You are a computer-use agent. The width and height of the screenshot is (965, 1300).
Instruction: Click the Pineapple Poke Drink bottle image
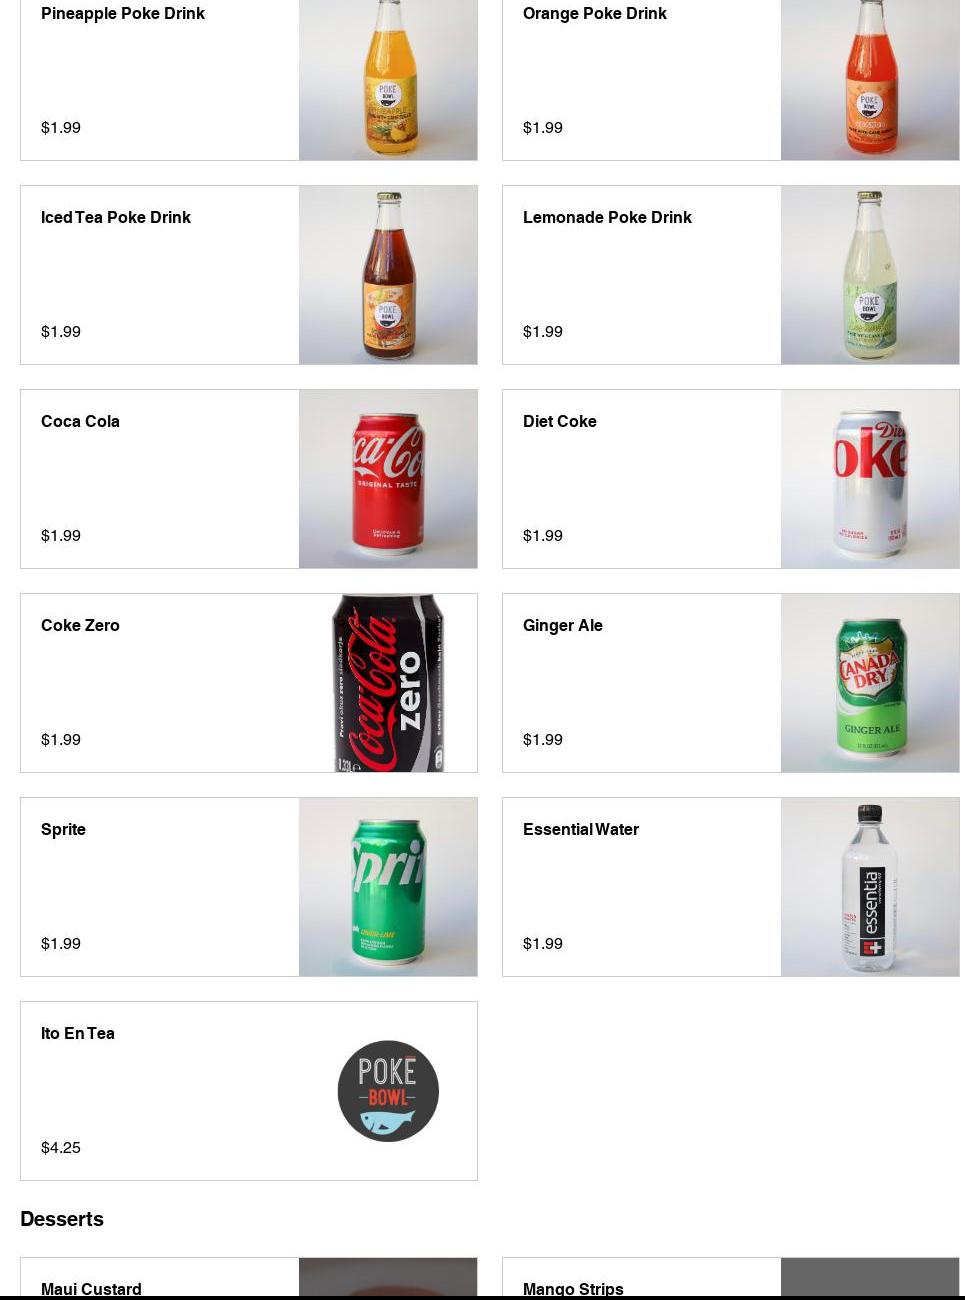coord(388,80)
